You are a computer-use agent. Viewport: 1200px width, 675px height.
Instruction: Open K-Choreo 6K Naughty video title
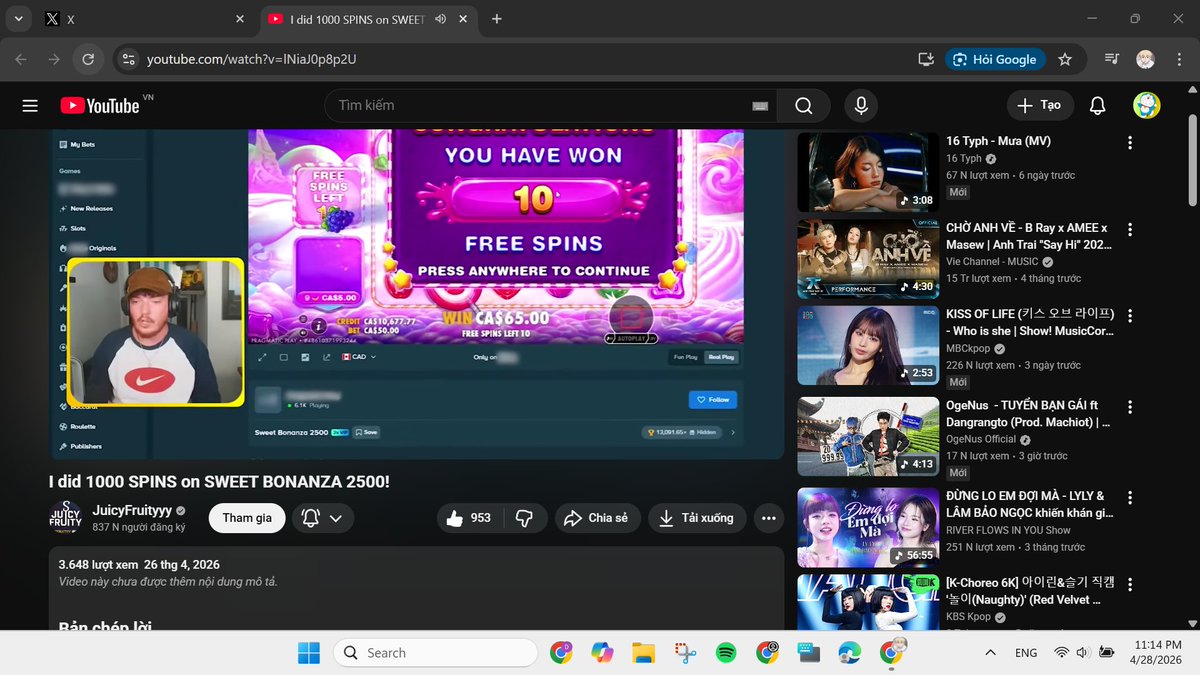pos(1029,591)
